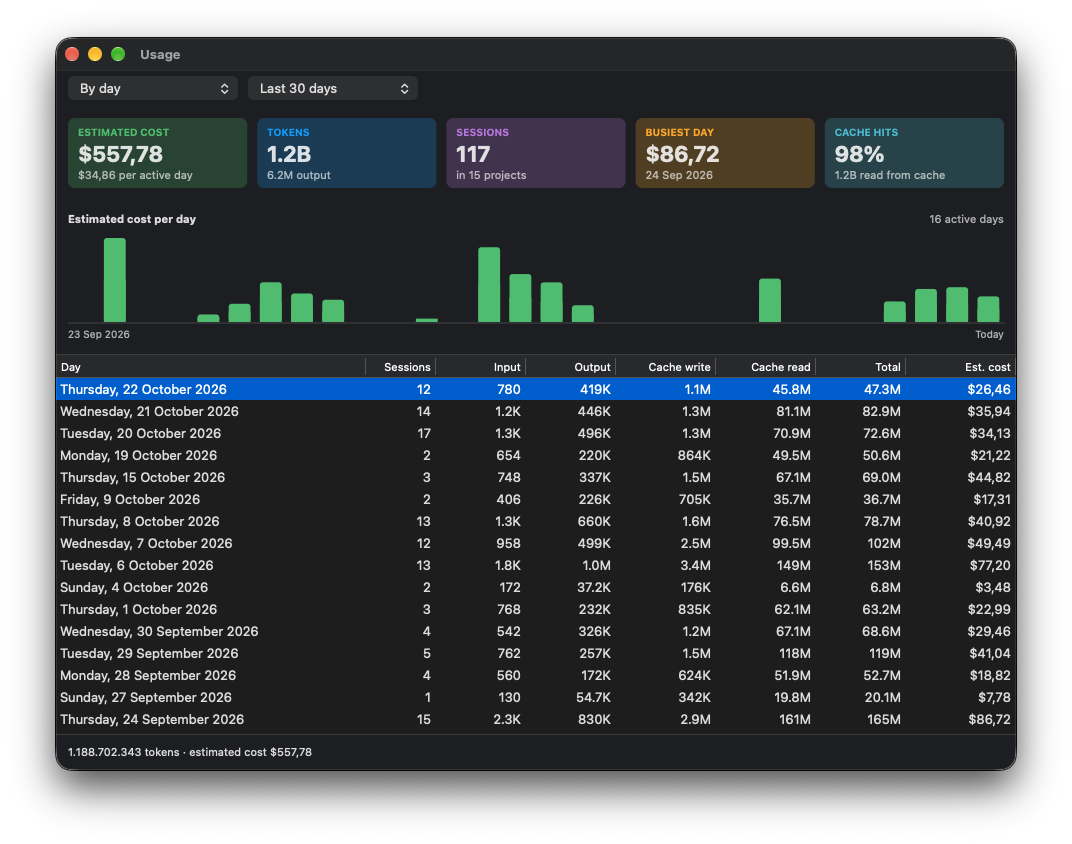Viewport: 1072px width, 844px height.
Task: Select the Sunday, 4 October 2026 row
Action: 535,587
